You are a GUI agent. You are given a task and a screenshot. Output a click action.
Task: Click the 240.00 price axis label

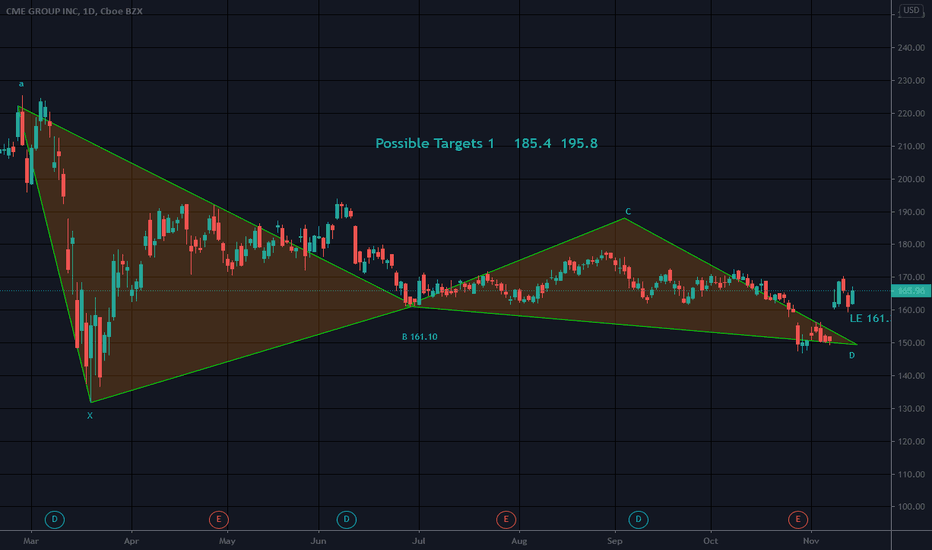911,48
